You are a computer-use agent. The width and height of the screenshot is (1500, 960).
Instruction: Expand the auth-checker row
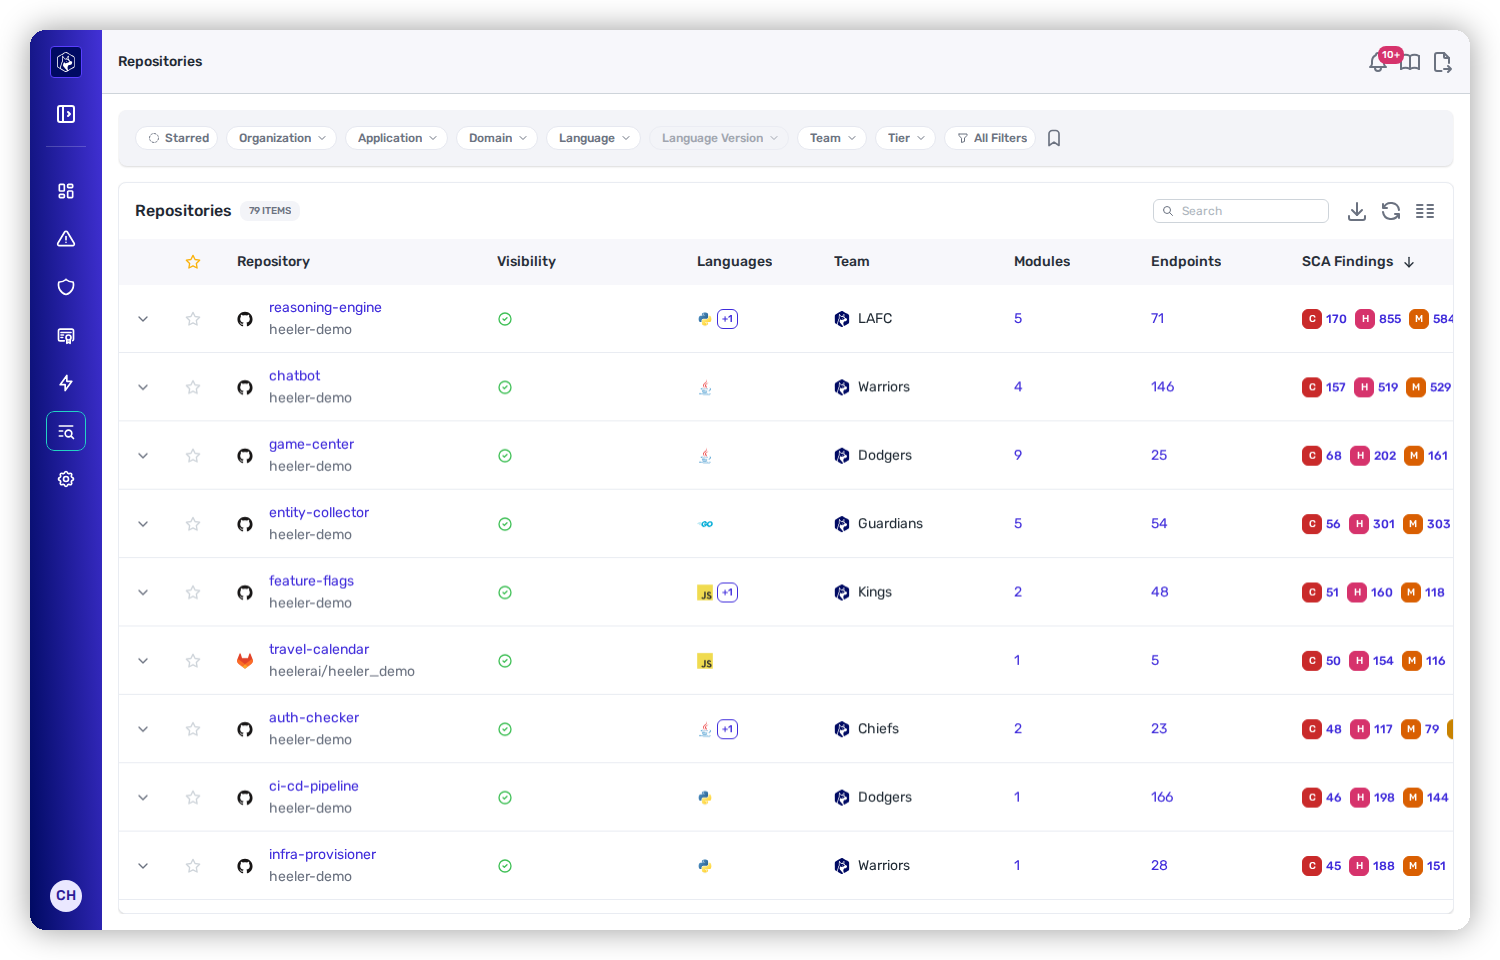click(x=143, y=729)
